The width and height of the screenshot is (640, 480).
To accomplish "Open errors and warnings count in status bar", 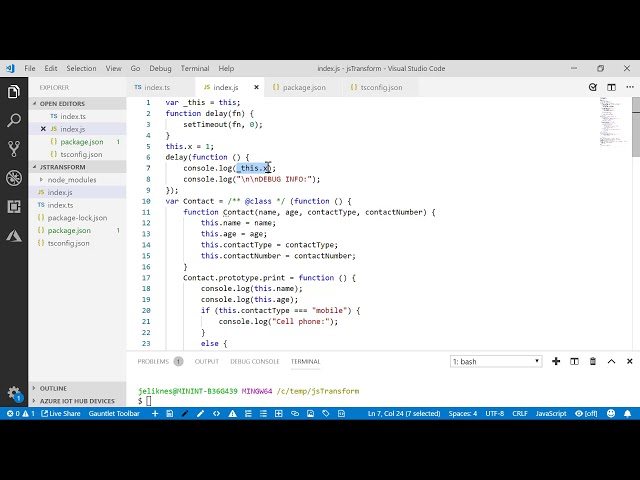I will click(x=21, y=413).
